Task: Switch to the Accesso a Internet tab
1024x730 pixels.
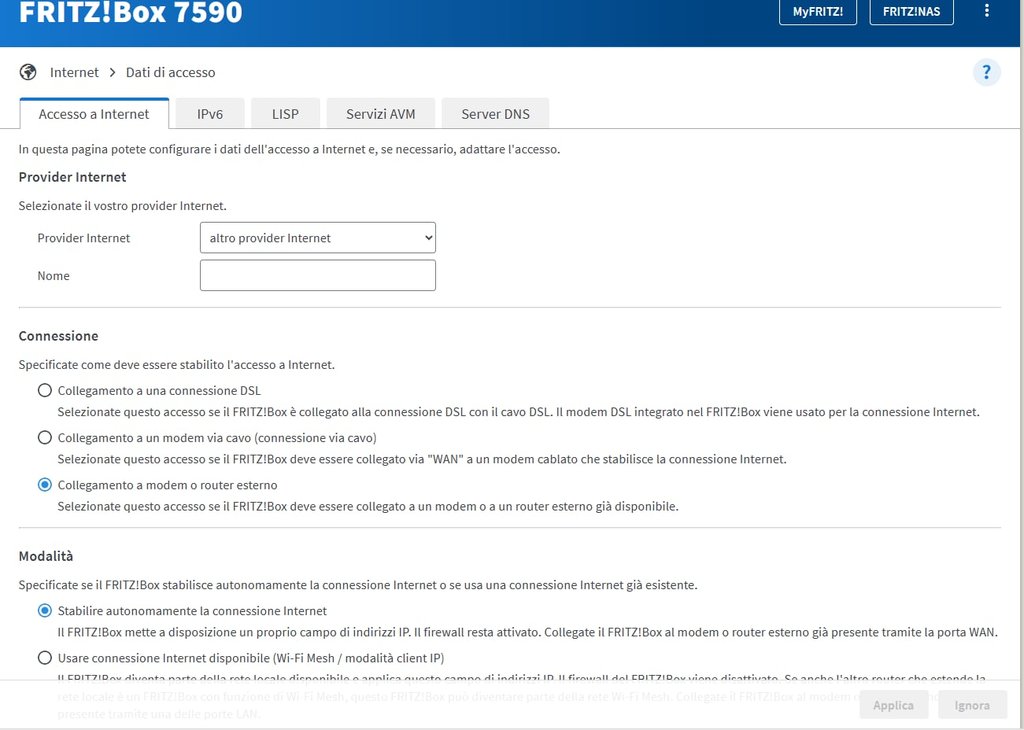Action: [x=94, y=114]
